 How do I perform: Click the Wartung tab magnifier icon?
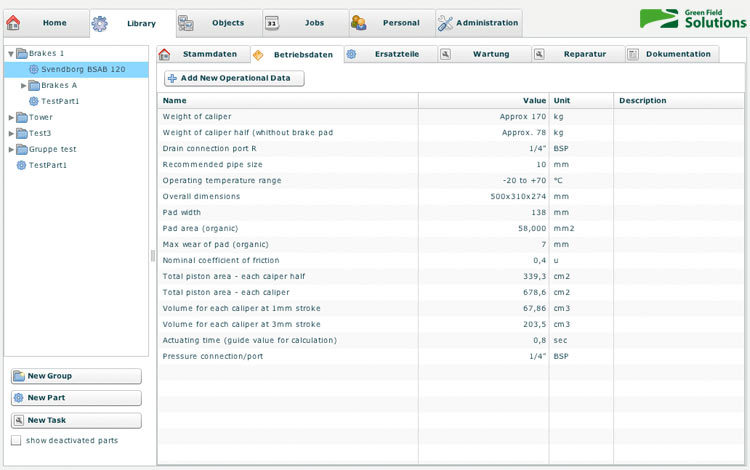click(445, 54)
